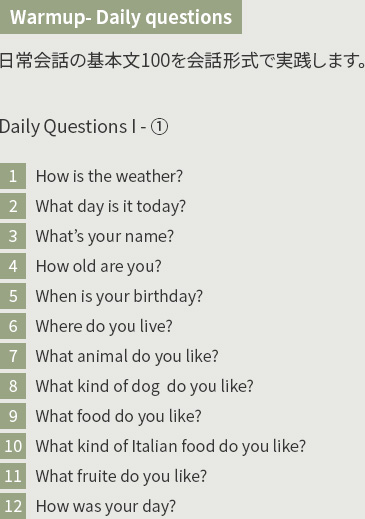Choose "When is your birthday?" question
Viewport: 365px width, 519px height.
coord(119,296)
